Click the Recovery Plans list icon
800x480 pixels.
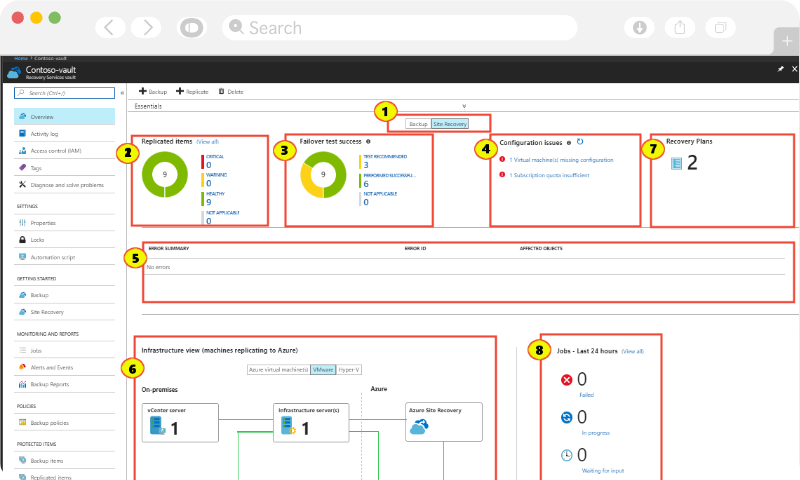(677, 163)
